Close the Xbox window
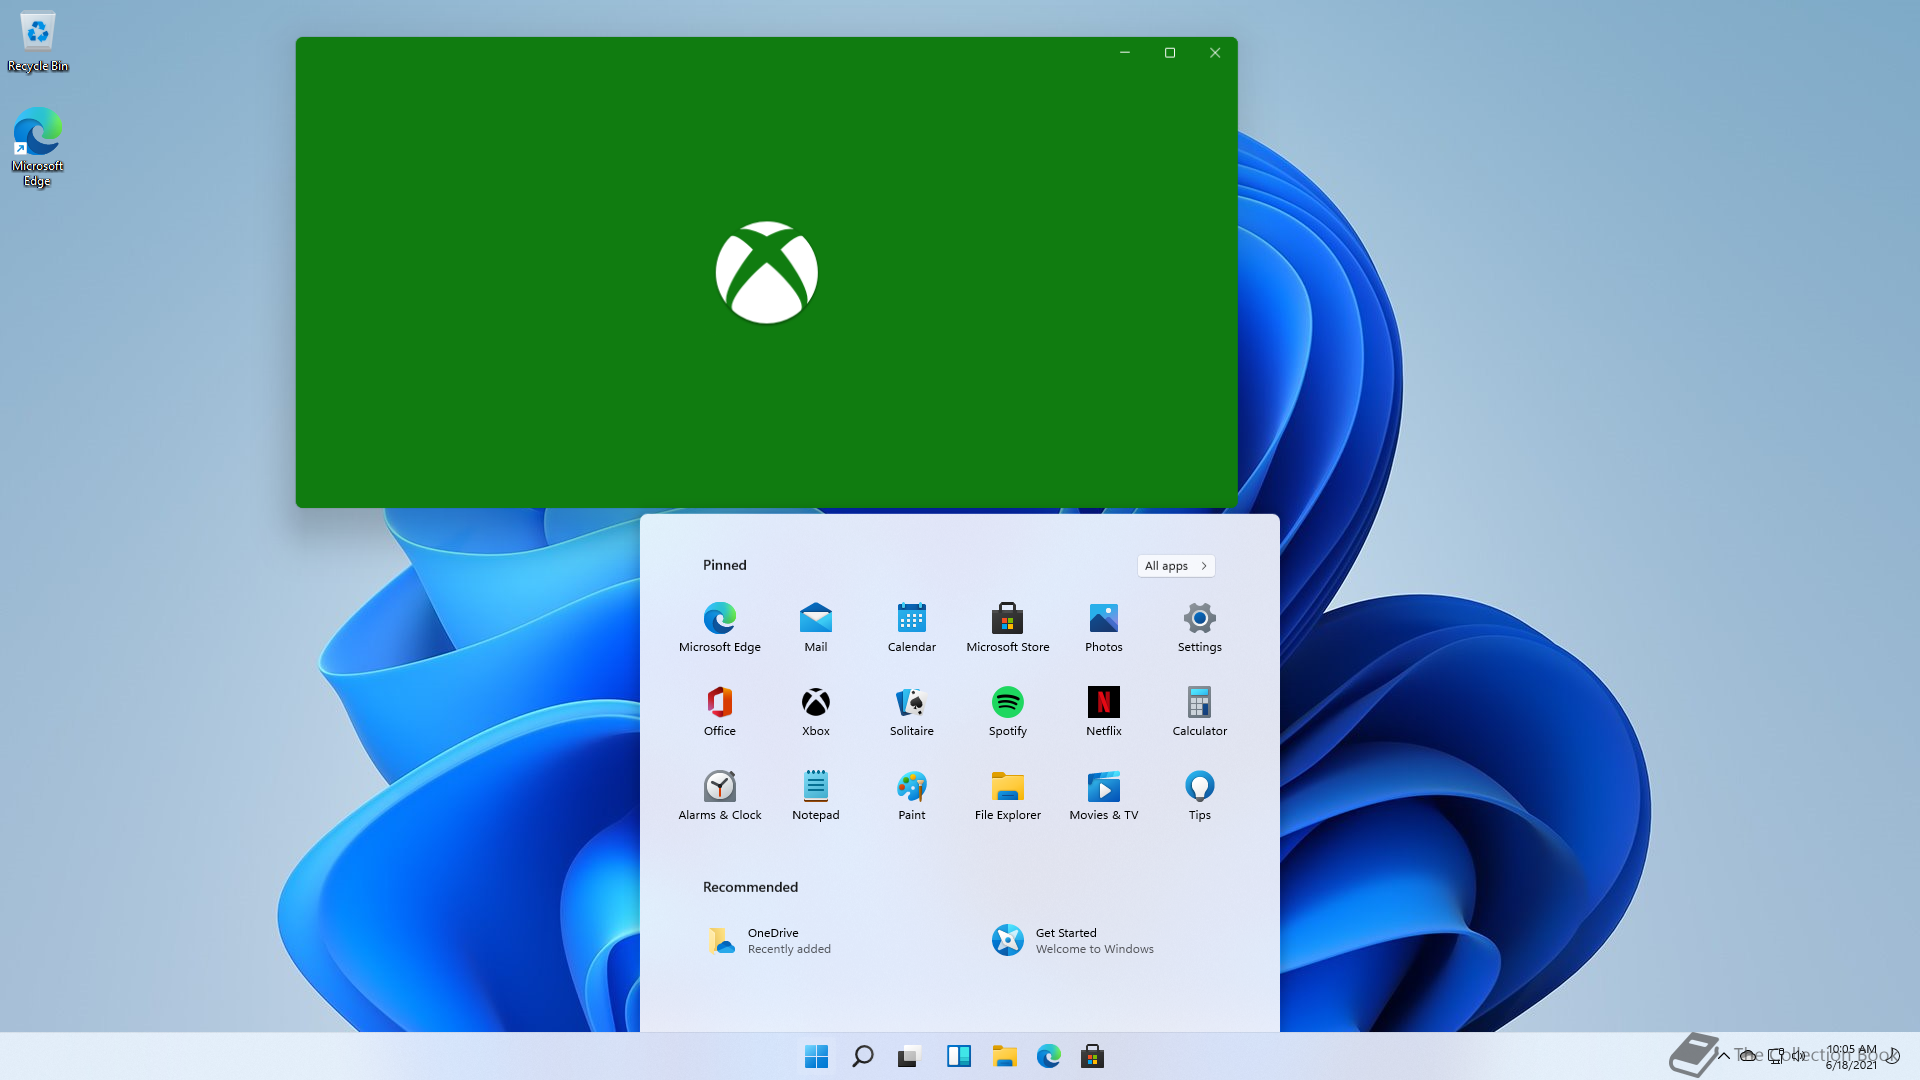 tap(1215, 53)
